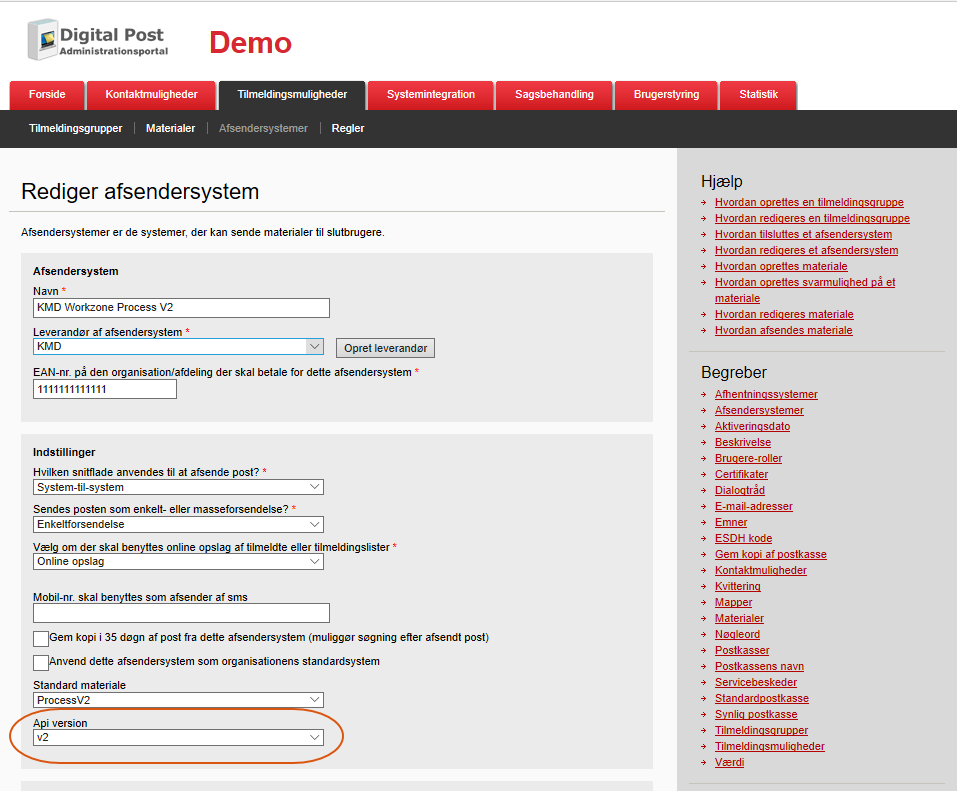Open help link Hvordan oprettes en tilmeldingsgruppe
This screenshot has height=791, width=957.
809,202
